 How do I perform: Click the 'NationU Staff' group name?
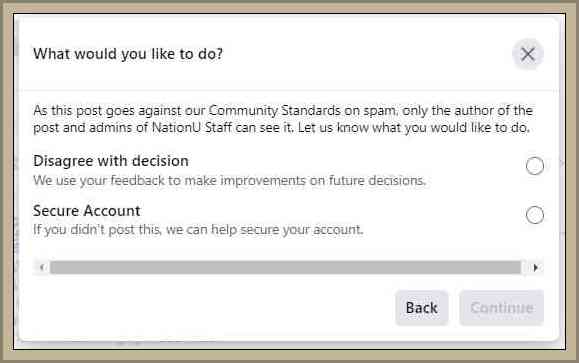click(192, 128)
